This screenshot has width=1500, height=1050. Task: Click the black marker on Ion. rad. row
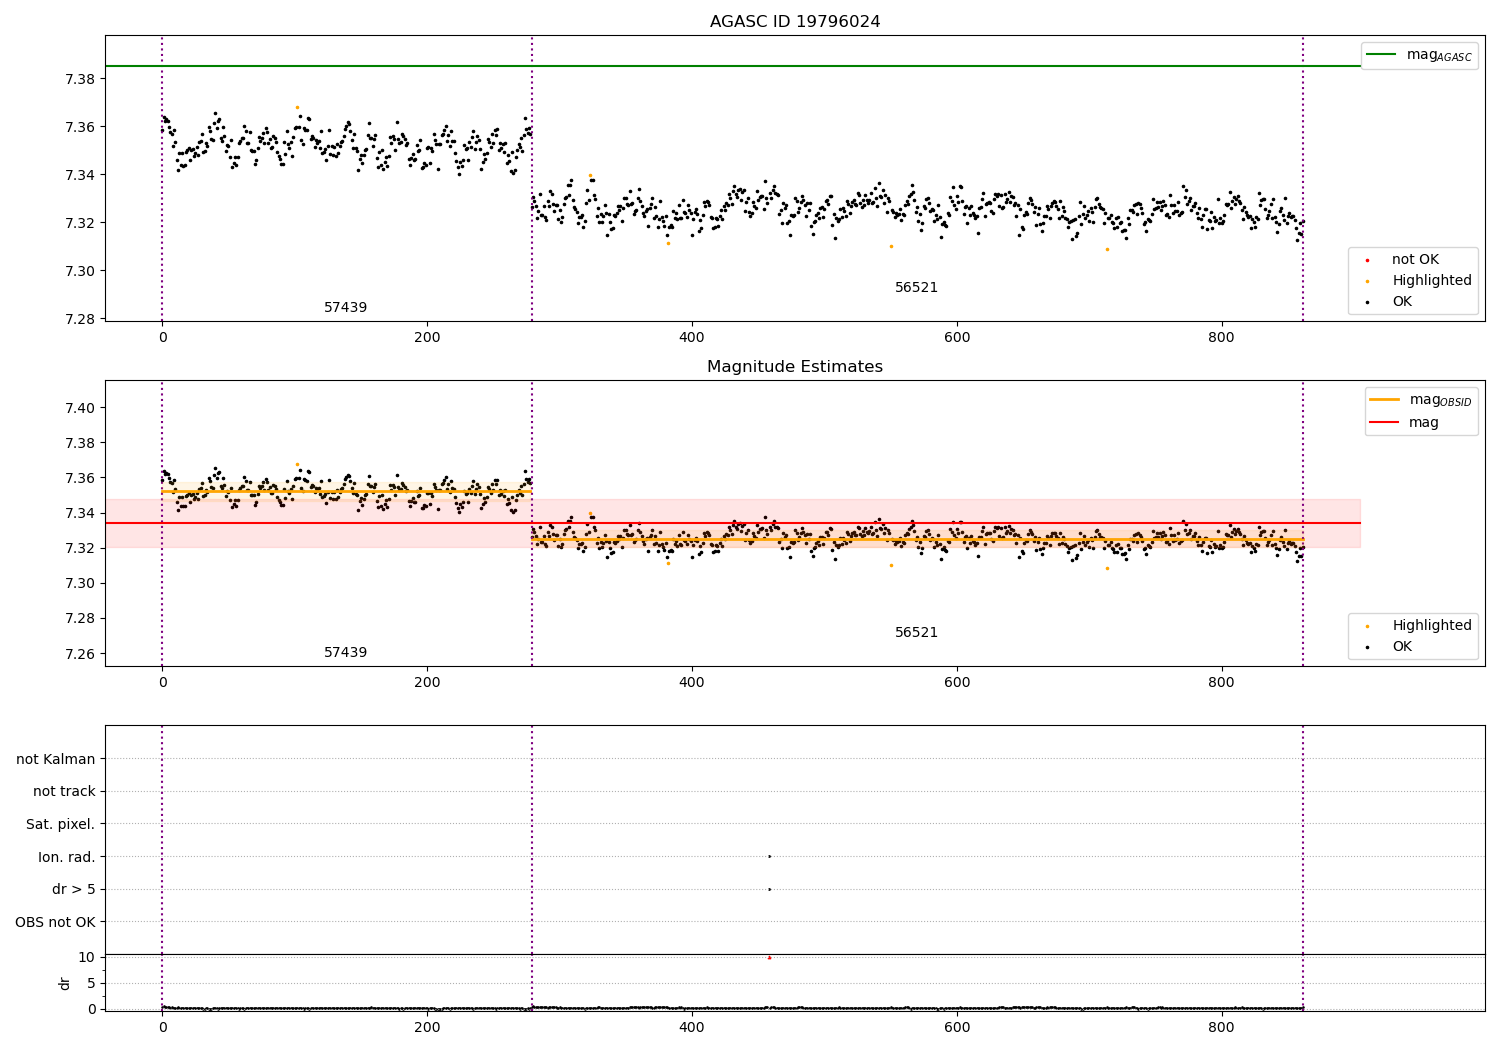pyautogui.click(x=769, y=856)
